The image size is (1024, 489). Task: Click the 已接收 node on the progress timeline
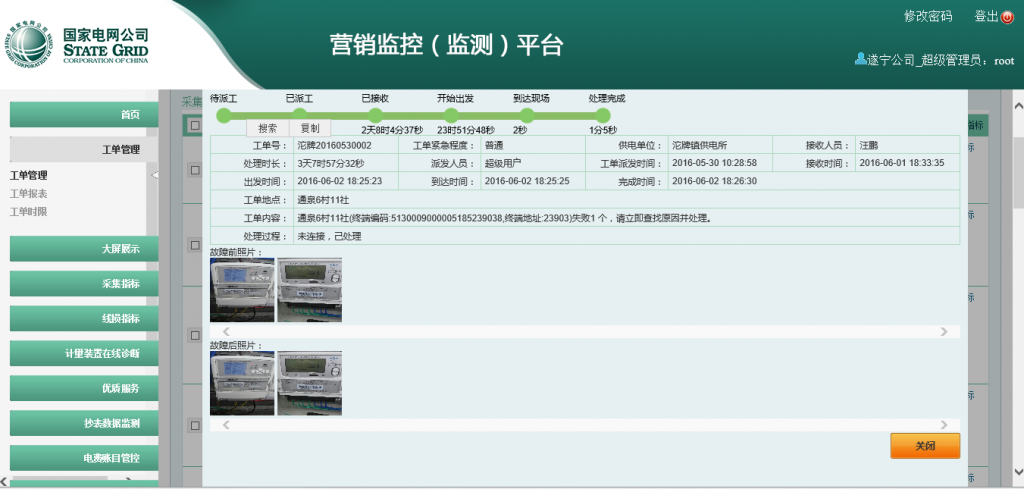375,115
